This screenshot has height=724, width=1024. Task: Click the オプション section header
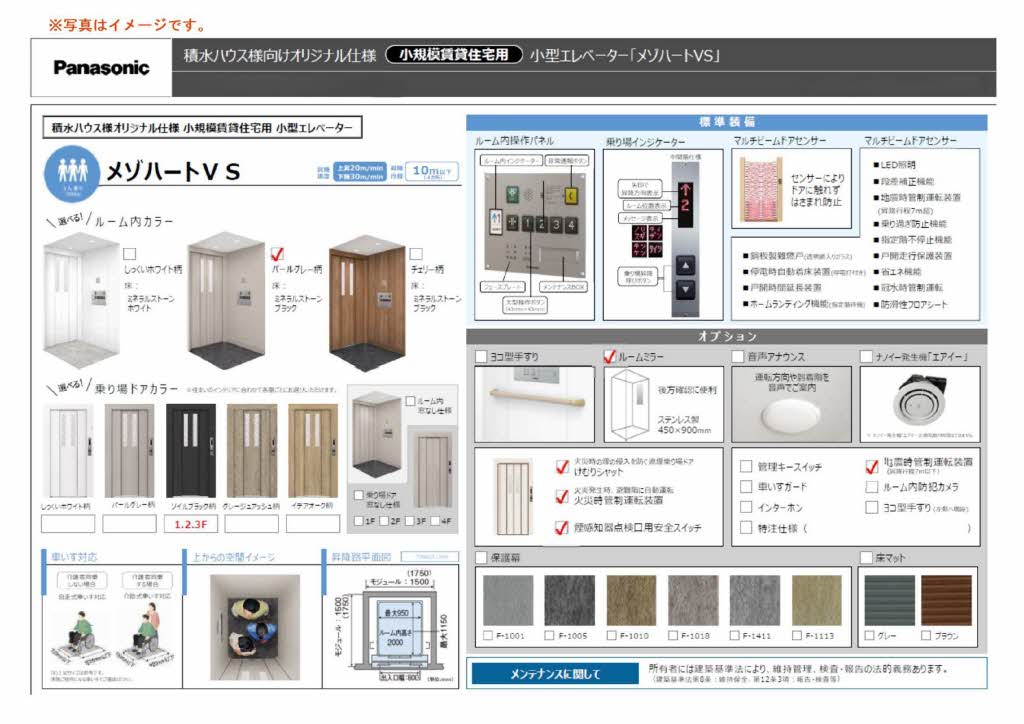click(x=727, y=336)
